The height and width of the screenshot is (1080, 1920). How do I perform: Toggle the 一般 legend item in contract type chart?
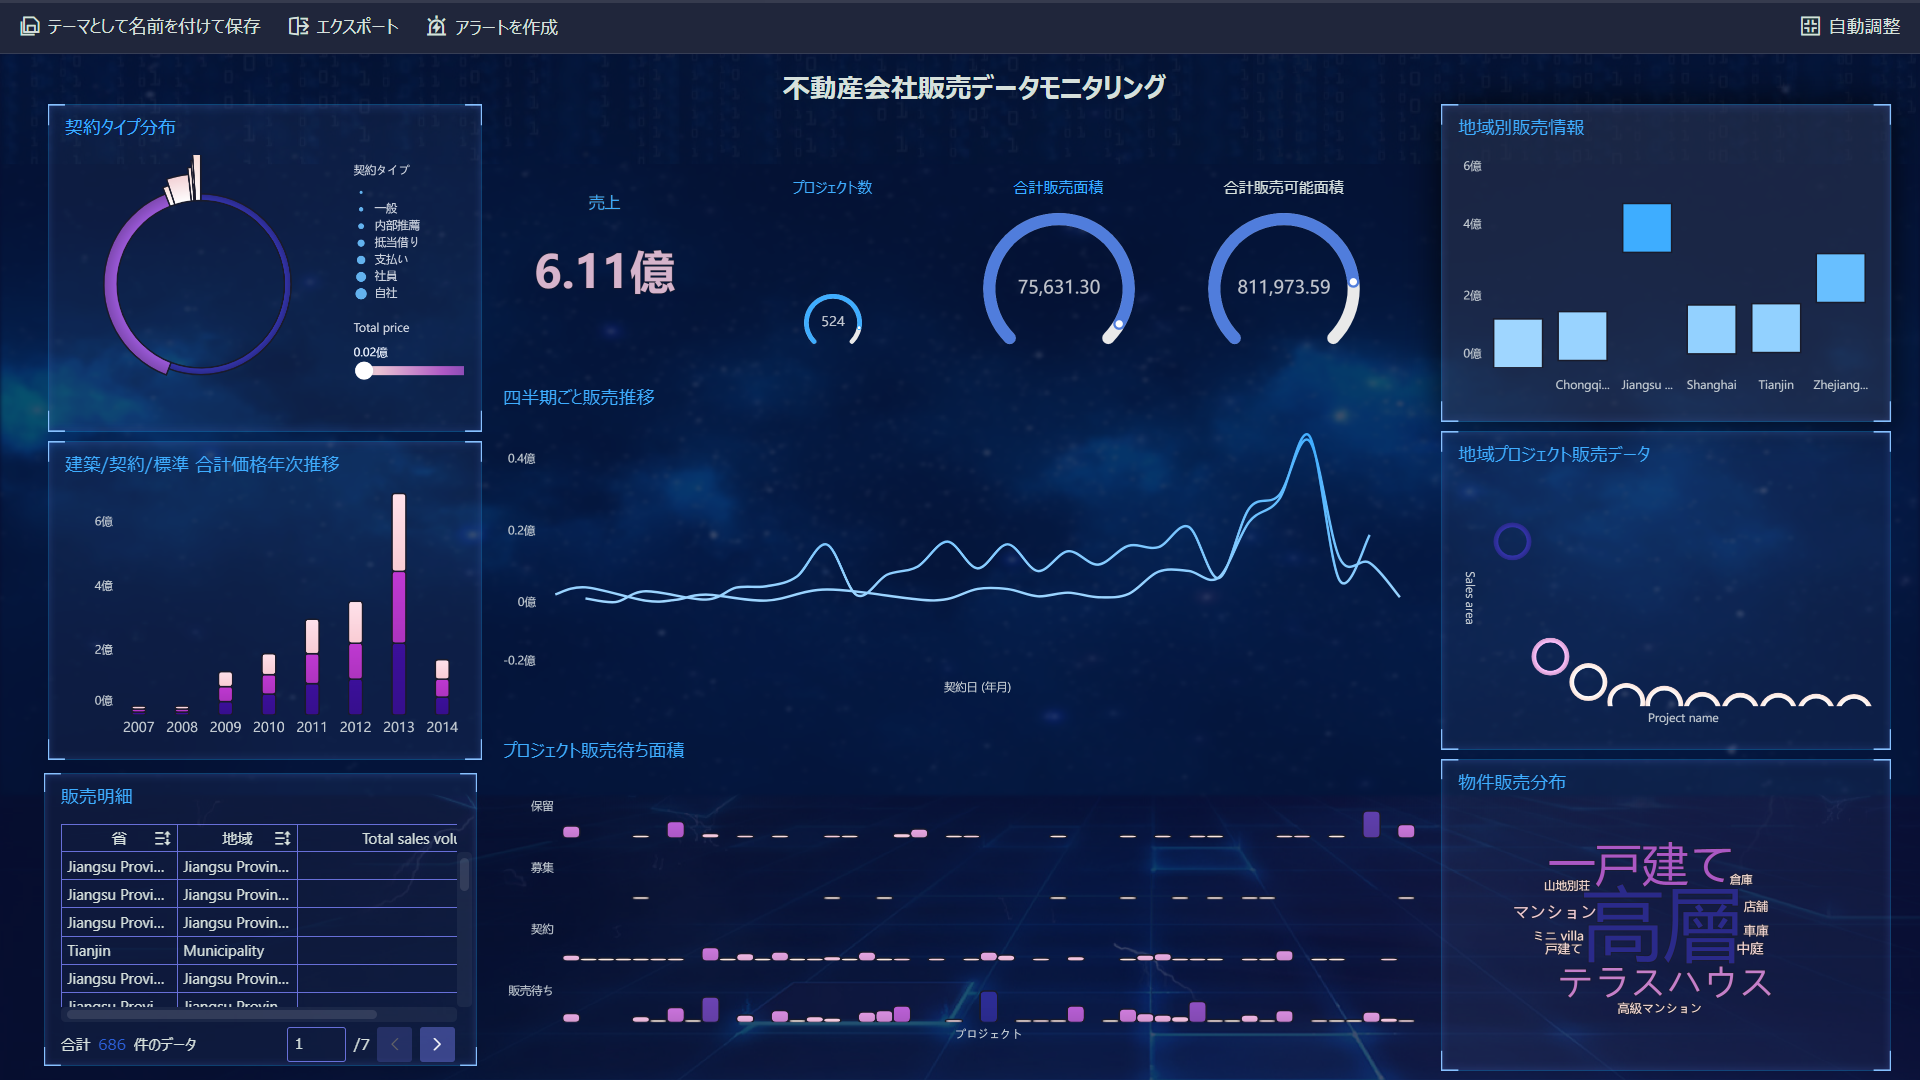(x=385, y=209)
